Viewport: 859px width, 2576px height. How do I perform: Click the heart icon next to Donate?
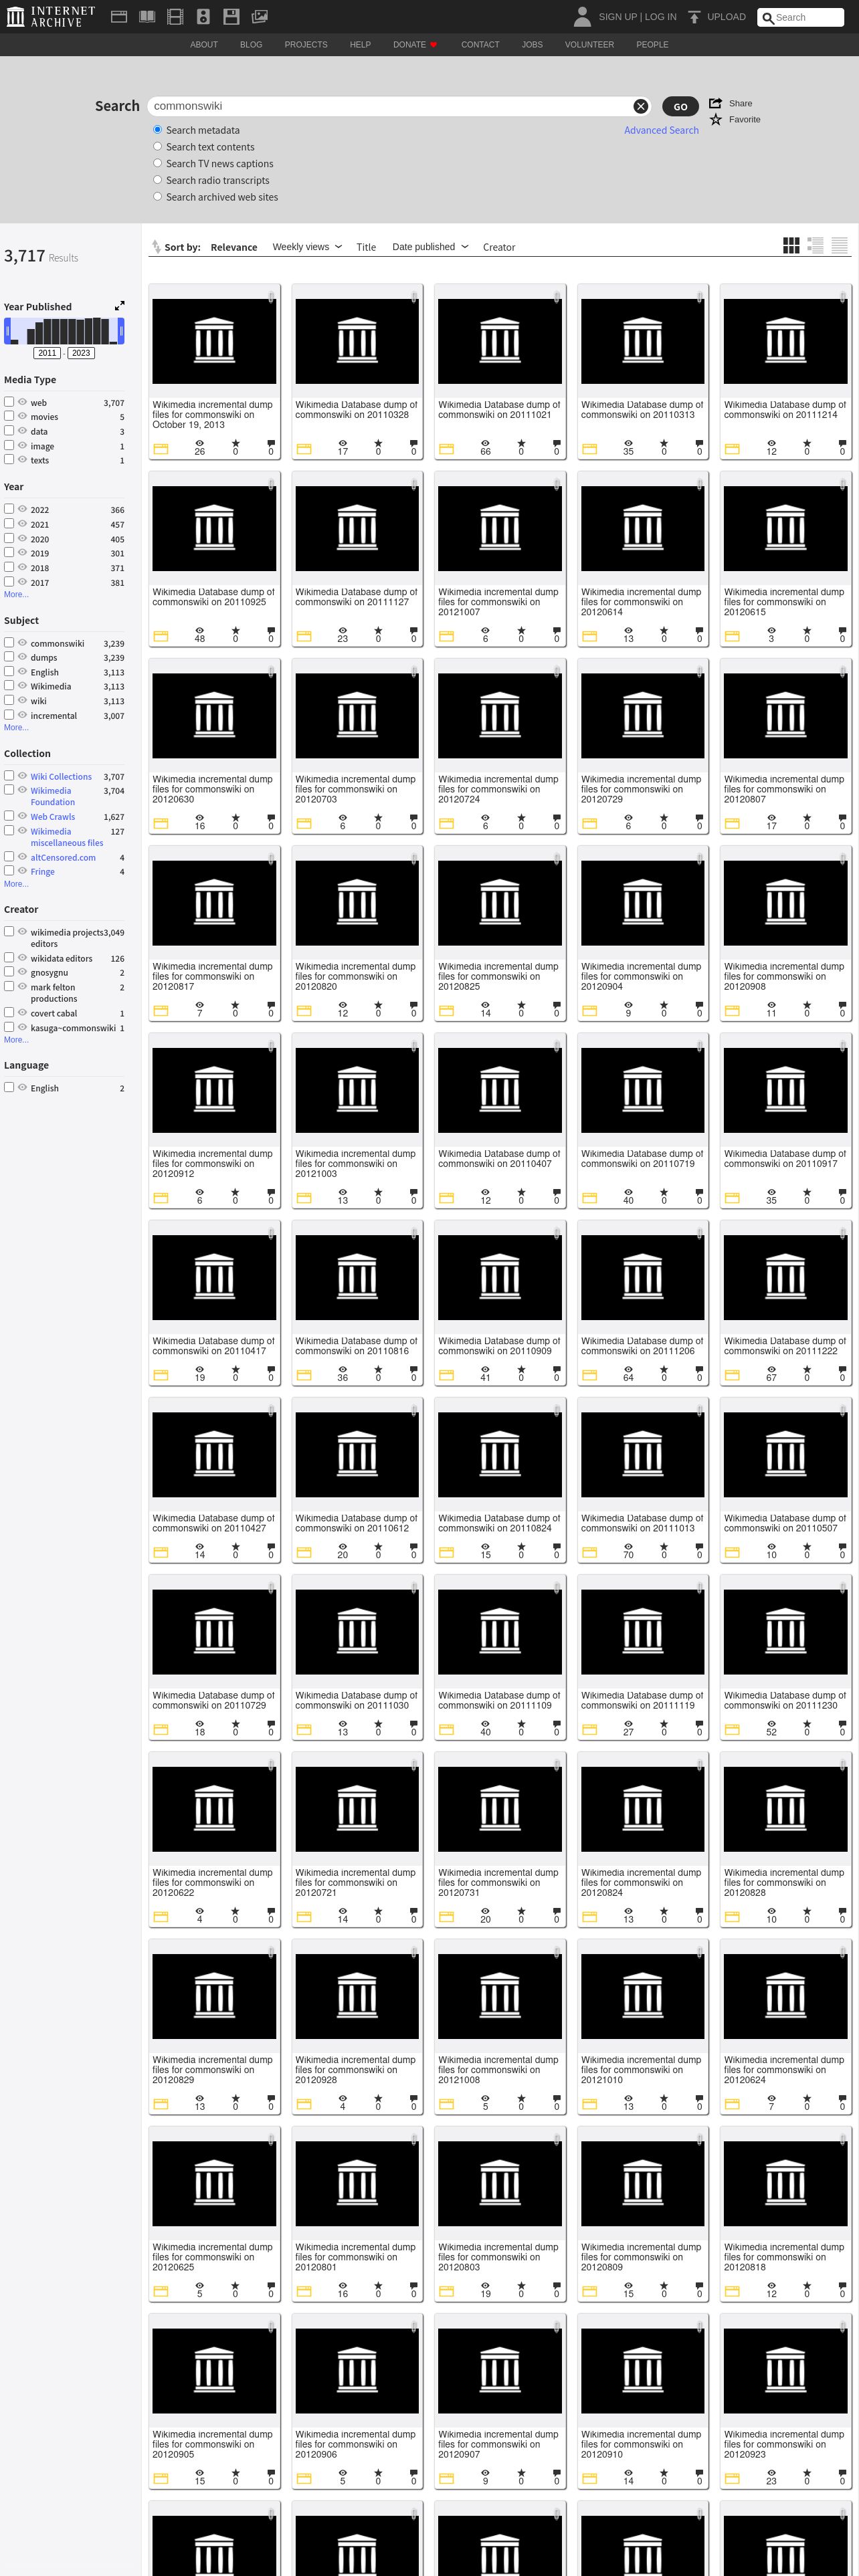tap(434, 45)
